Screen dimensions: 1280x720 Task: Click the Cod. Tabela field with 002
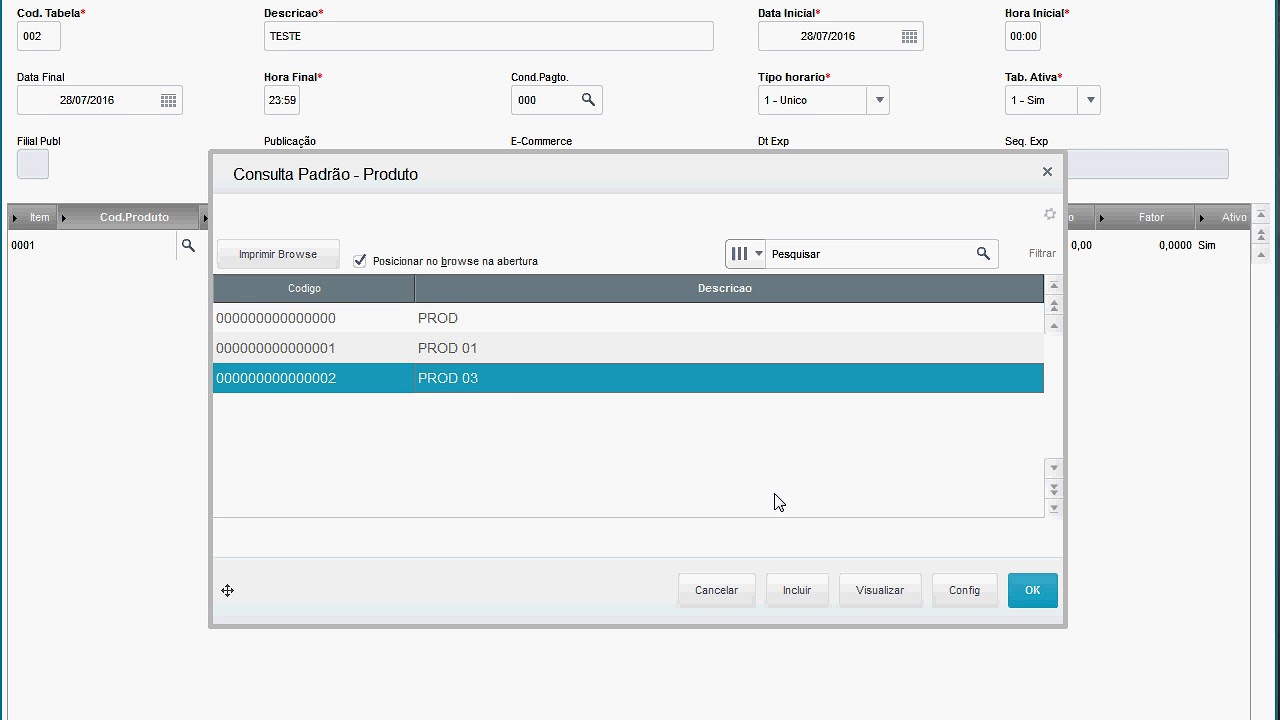pos(39,36)
